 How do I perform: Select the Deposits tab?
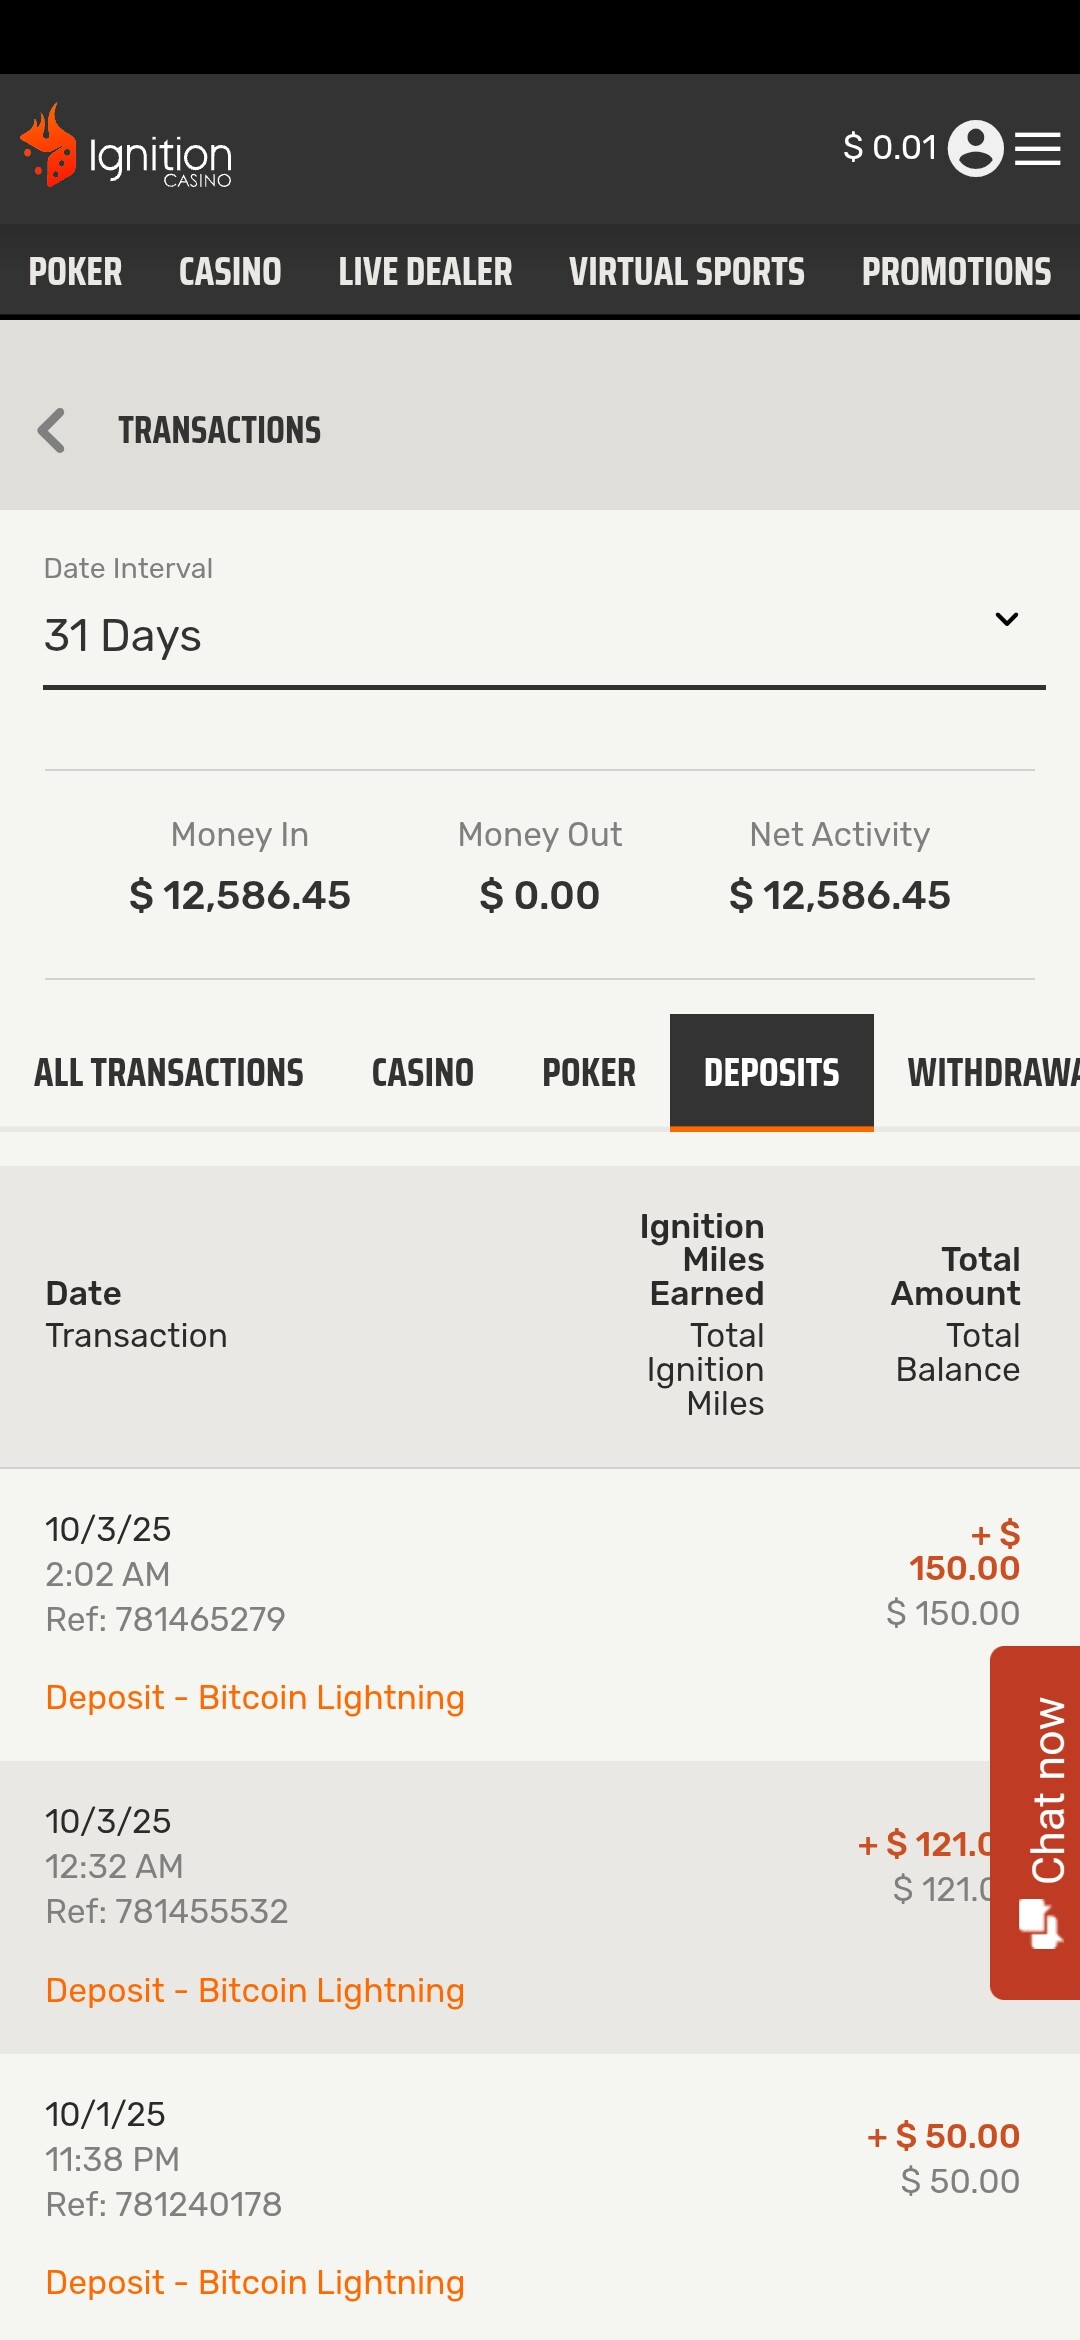click(x=771, y=1073)
